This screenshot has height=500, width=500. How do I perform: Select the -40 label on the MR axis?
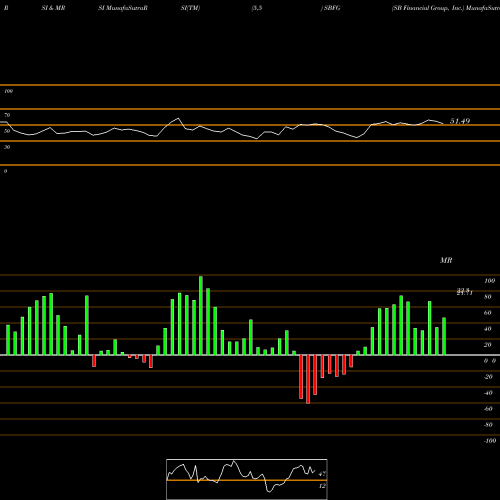tap(488, 393)
